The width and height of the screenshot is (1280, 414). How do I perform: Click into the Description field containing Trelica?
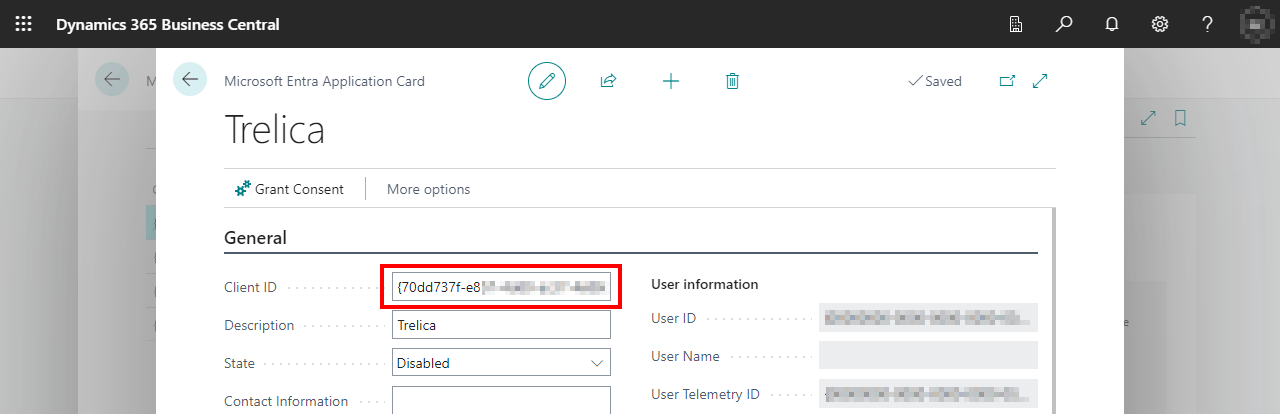click(501, 325)
